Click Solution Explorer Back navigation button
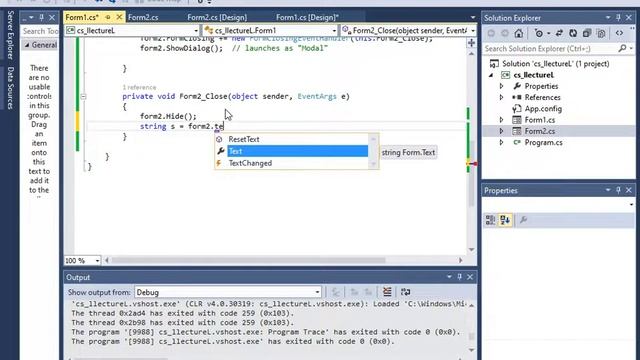The width and height of the screenshot is (640, 360). [x=491, y=33]
